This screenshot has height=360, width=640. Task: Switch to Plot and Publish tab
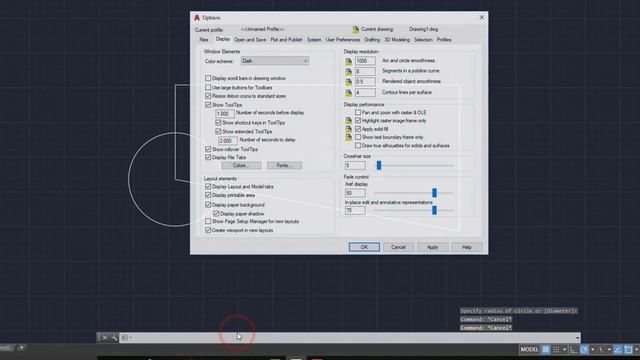click(x=287, y=40)
